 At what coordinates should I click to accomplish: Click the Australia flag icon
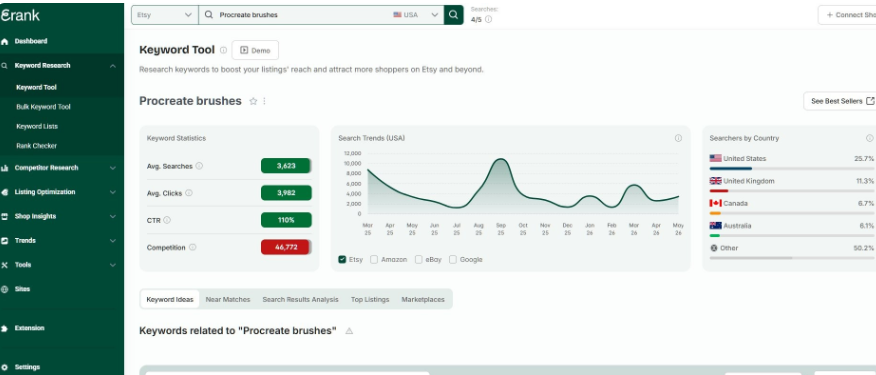715,226
